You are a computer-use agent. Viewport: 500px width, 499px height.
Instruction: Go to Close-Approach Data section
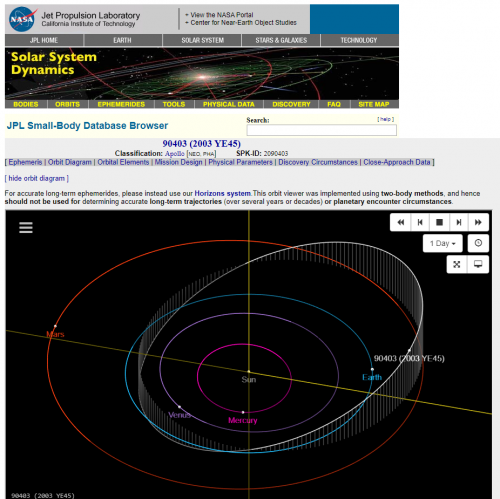397,162
